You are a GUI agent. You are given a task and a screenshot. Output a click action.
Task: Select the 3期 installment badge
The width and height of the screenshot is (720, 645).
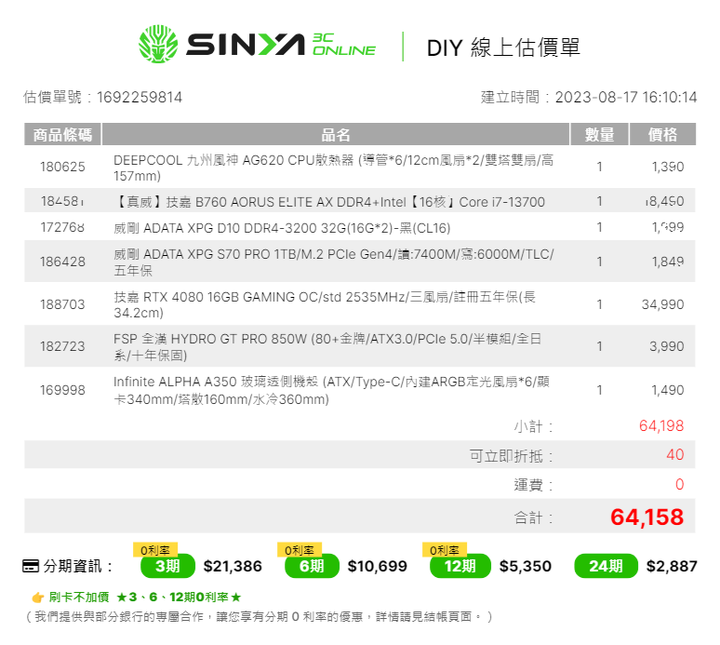[x=168, y=566]
